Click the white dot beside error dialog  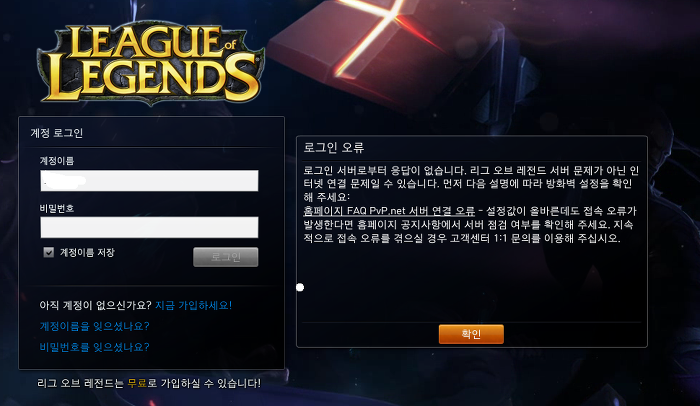[x=300, y=287]
